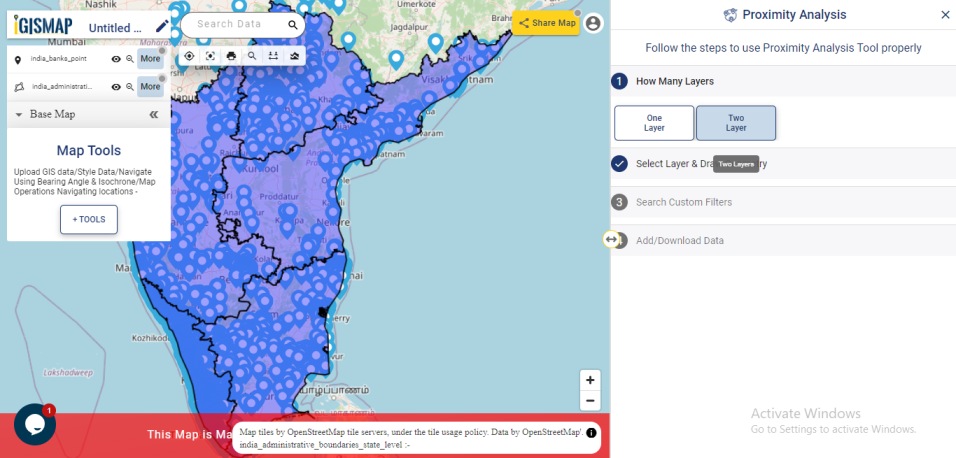956x458 pixels.
Task: Click the panel resize handle arrow icon
Action: click(x=611, y=240)
